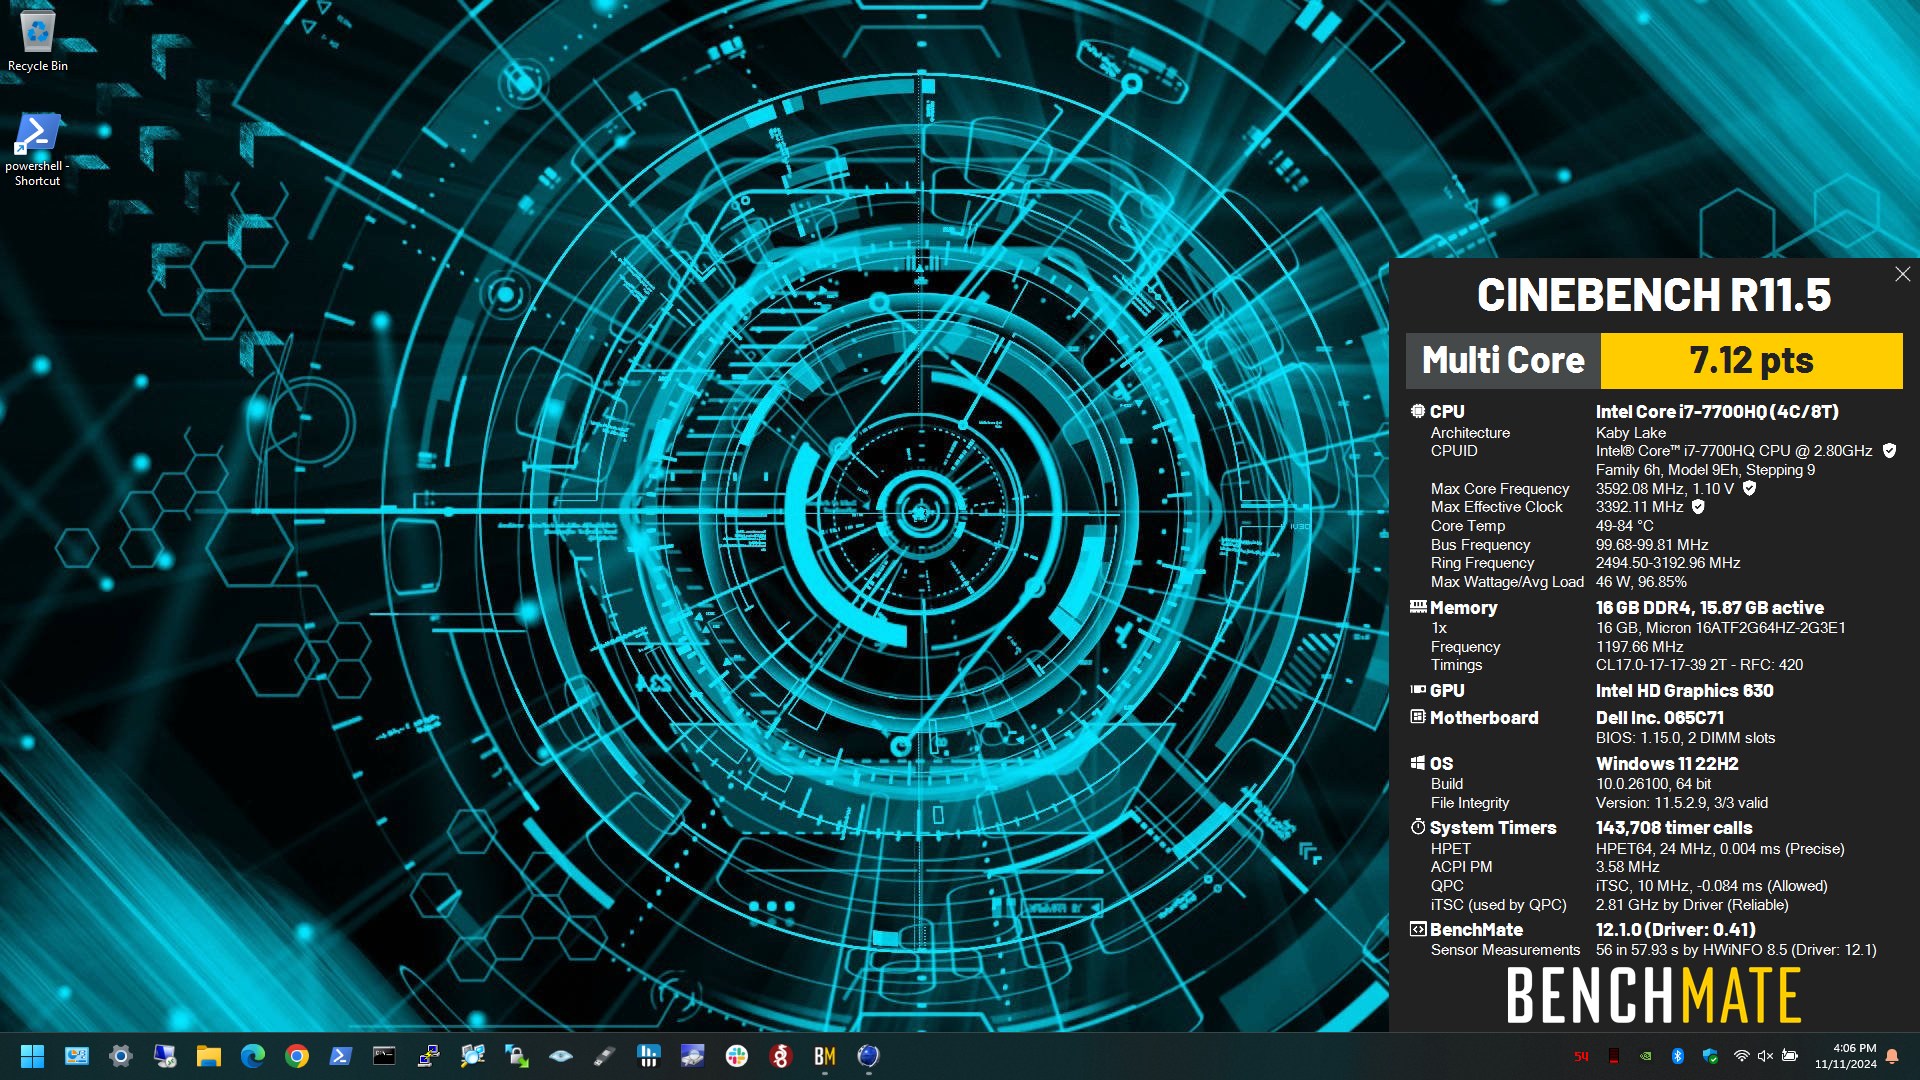Open File Explorer from the taskbar
The height and width of the screenshot is (1080, 1920).
pyautogui.click(x=208, y=1056)
